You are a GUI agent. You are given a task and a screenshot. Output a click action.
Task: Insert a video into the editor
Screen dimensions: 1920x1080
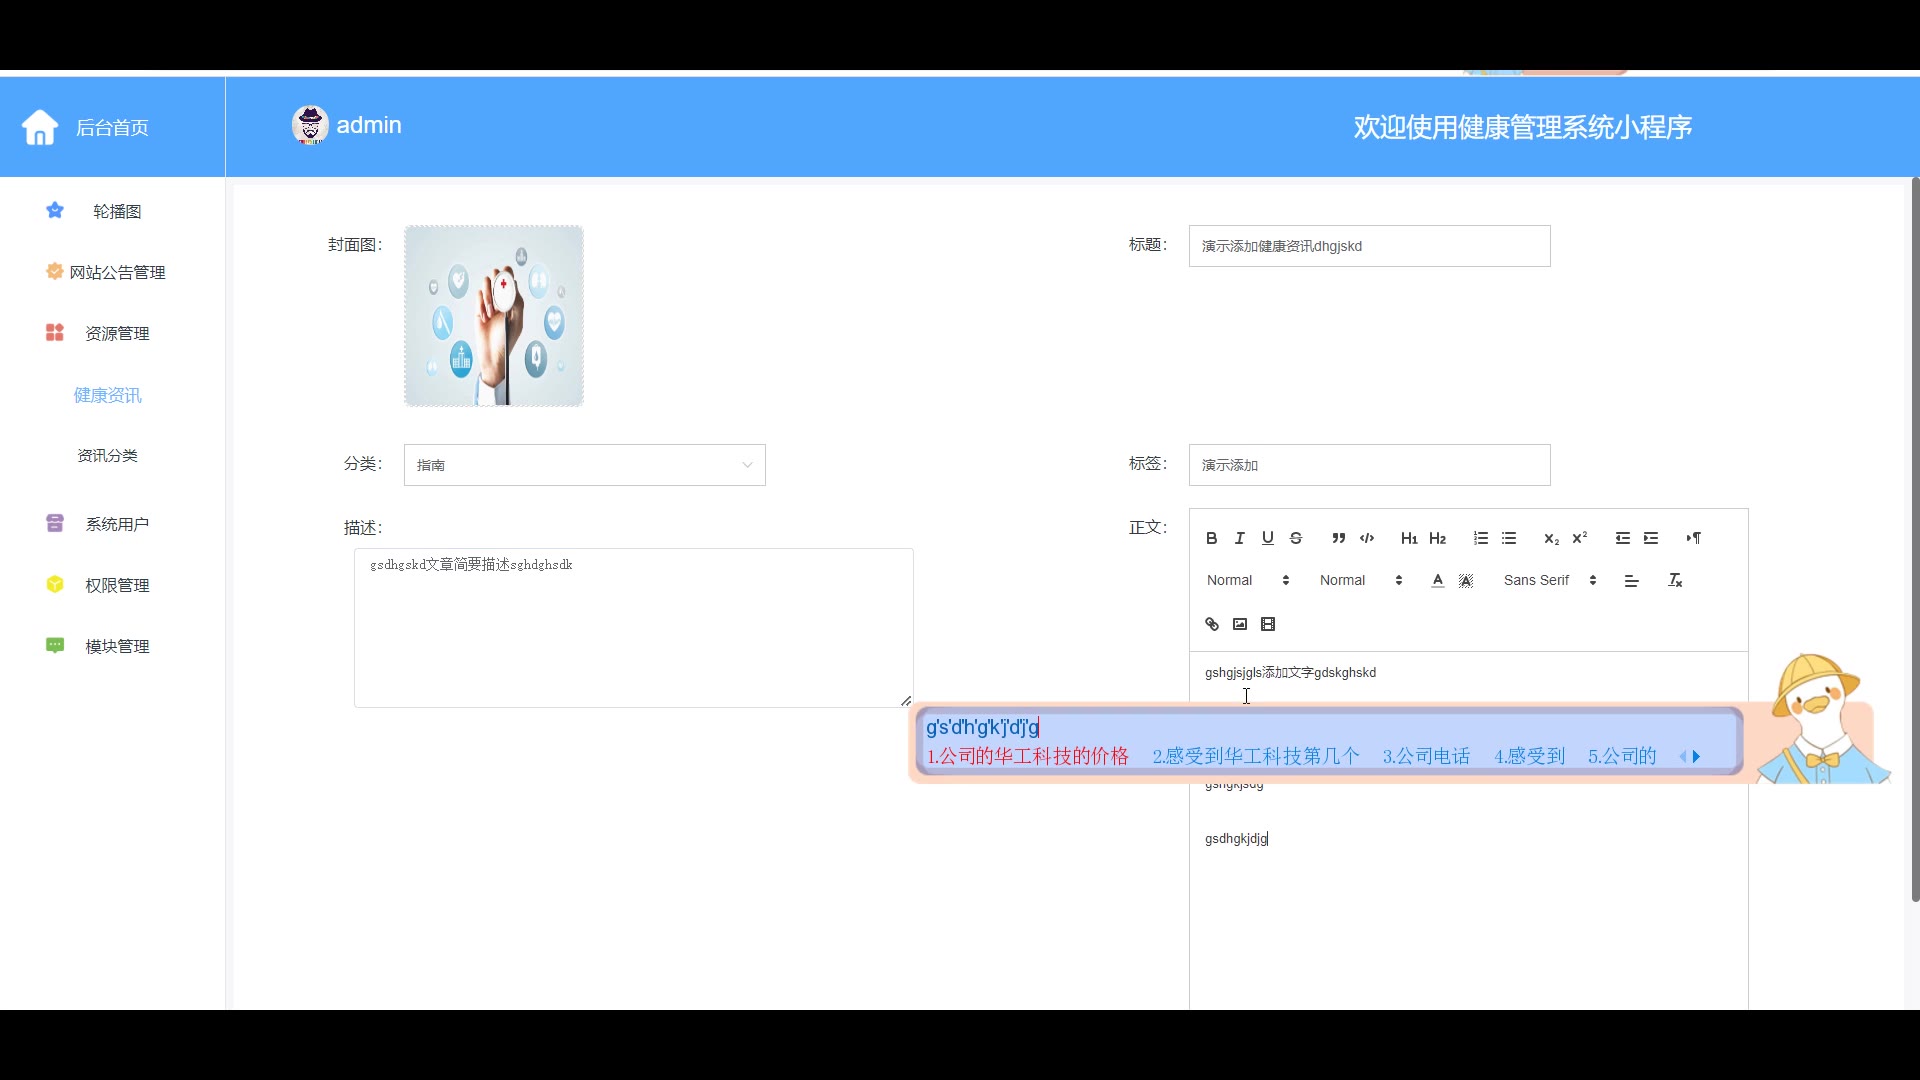point(1268,624)
